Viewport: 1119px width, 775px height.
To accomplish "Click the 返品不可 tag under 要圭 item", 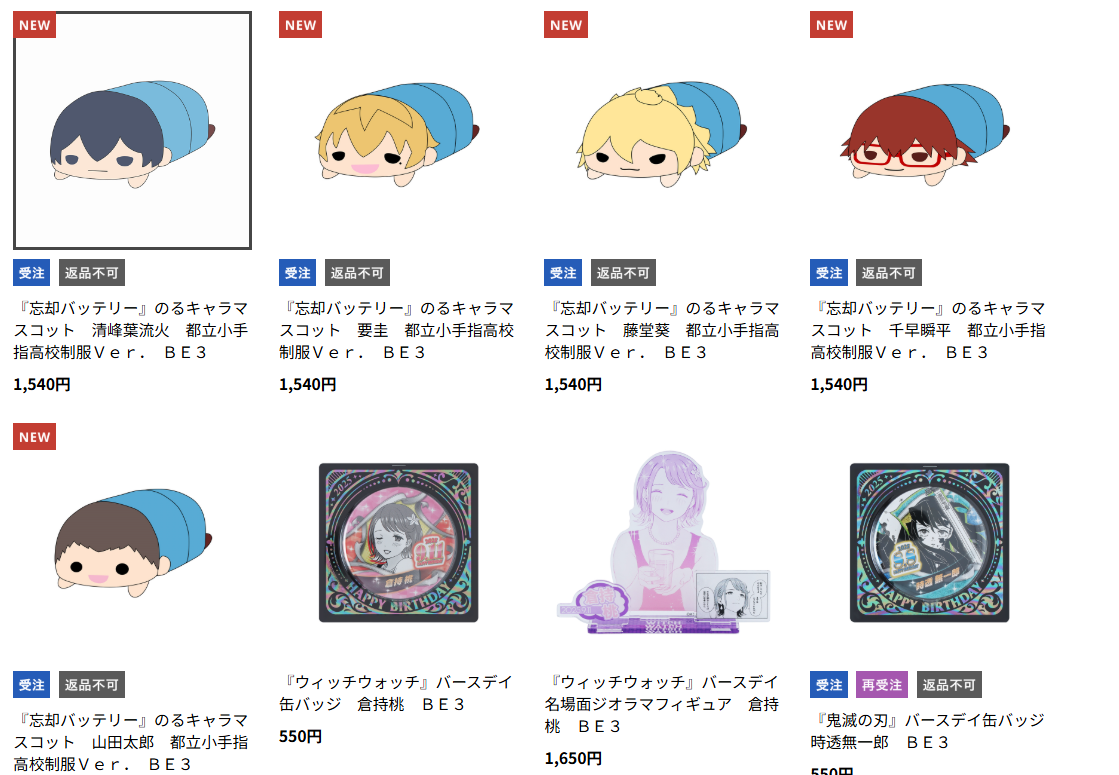I will tap(357, 273).
